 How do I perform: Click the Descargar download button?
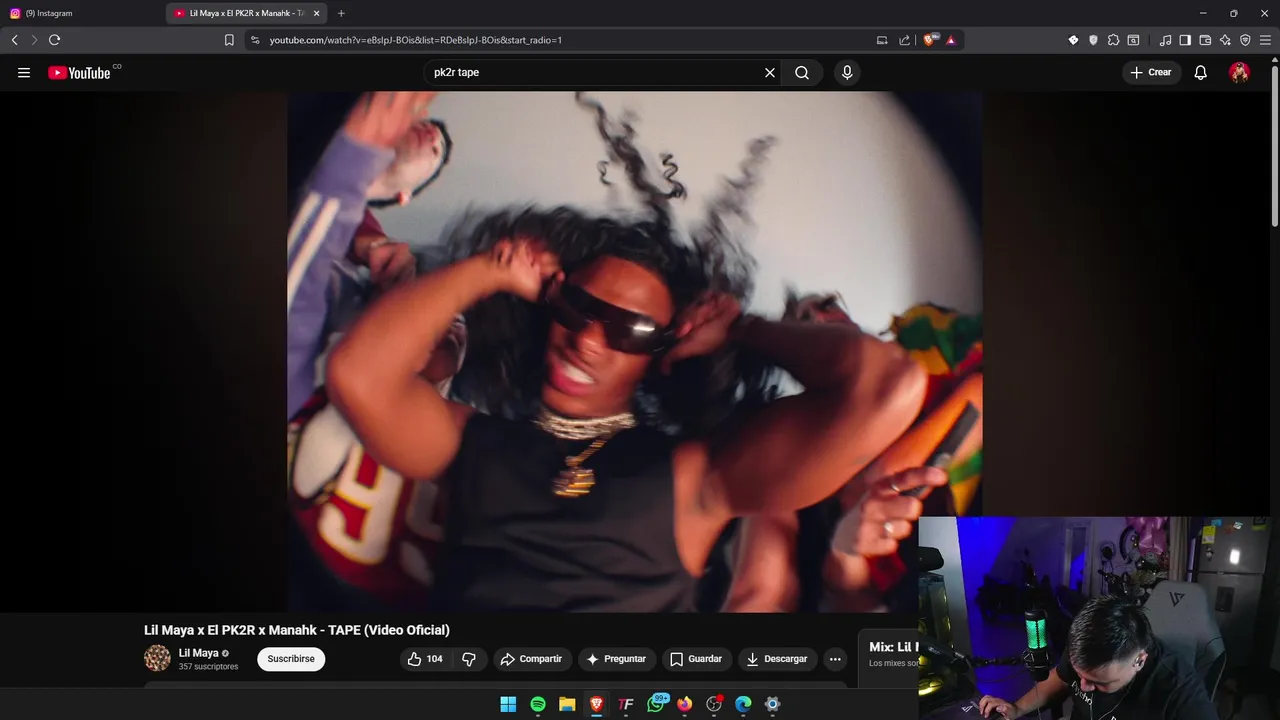coord(777,659)
